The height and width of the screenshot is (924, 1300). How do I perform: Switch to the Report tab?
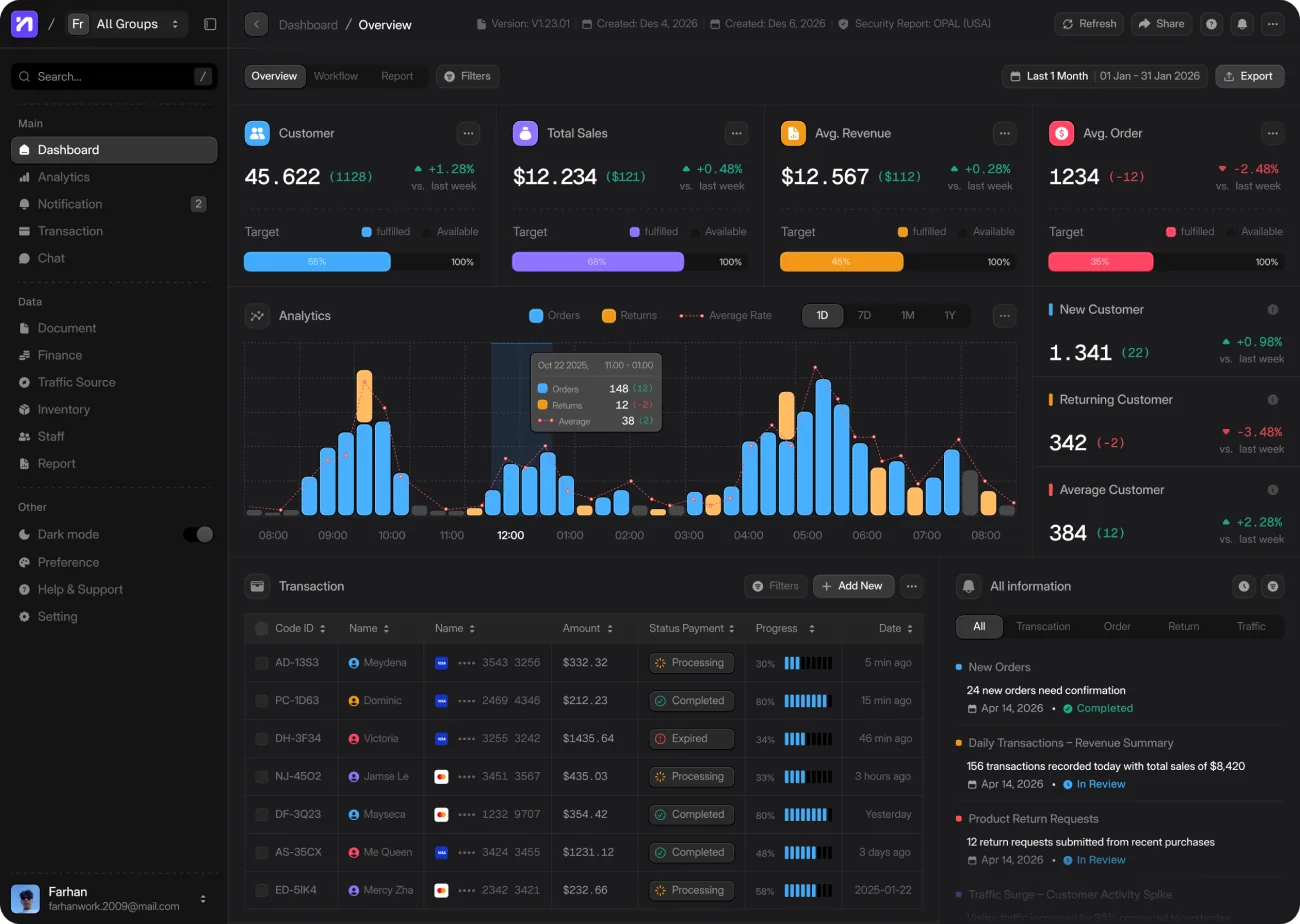[x=397, y=76]
